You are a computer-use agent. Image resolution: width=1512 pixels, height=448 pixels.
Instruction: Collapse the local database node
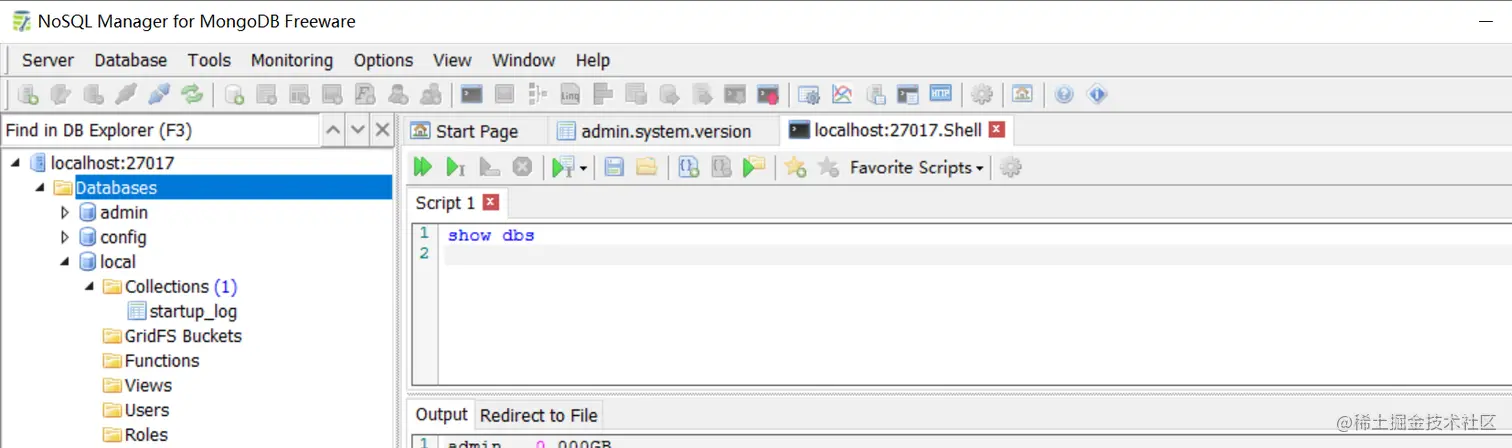pyautogui.click(x=65, y=262)
